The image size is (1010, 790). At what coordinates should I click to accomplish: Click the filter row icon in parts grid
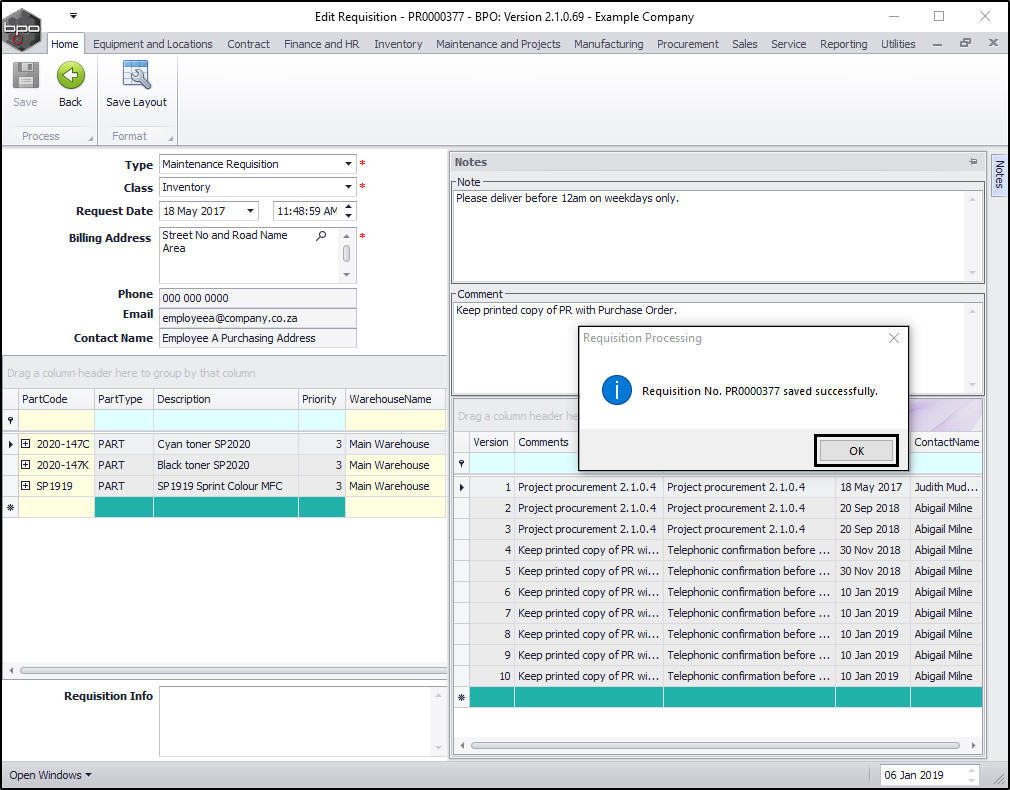click(11, 421)
